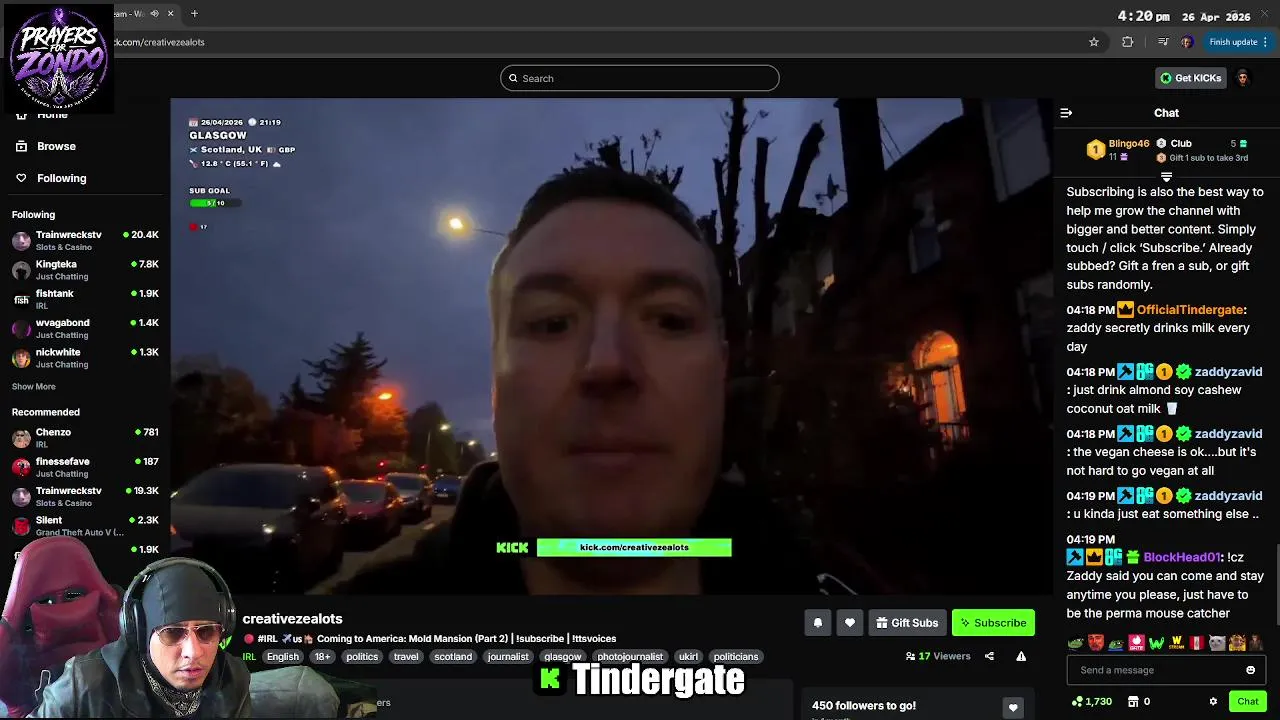
Task: Click the 17 Viewers count
Action: click(938, 656)
